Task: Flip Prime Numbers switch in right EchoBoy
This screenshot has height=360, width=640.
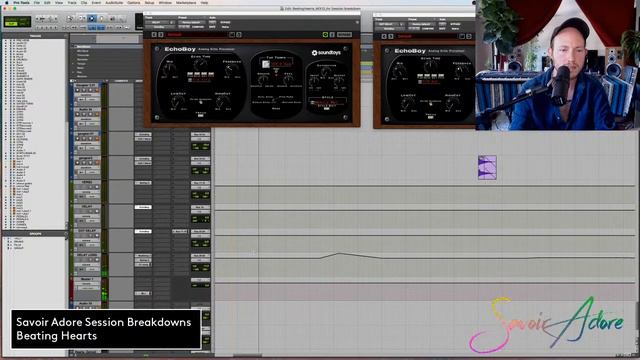Action: point(430,104)
